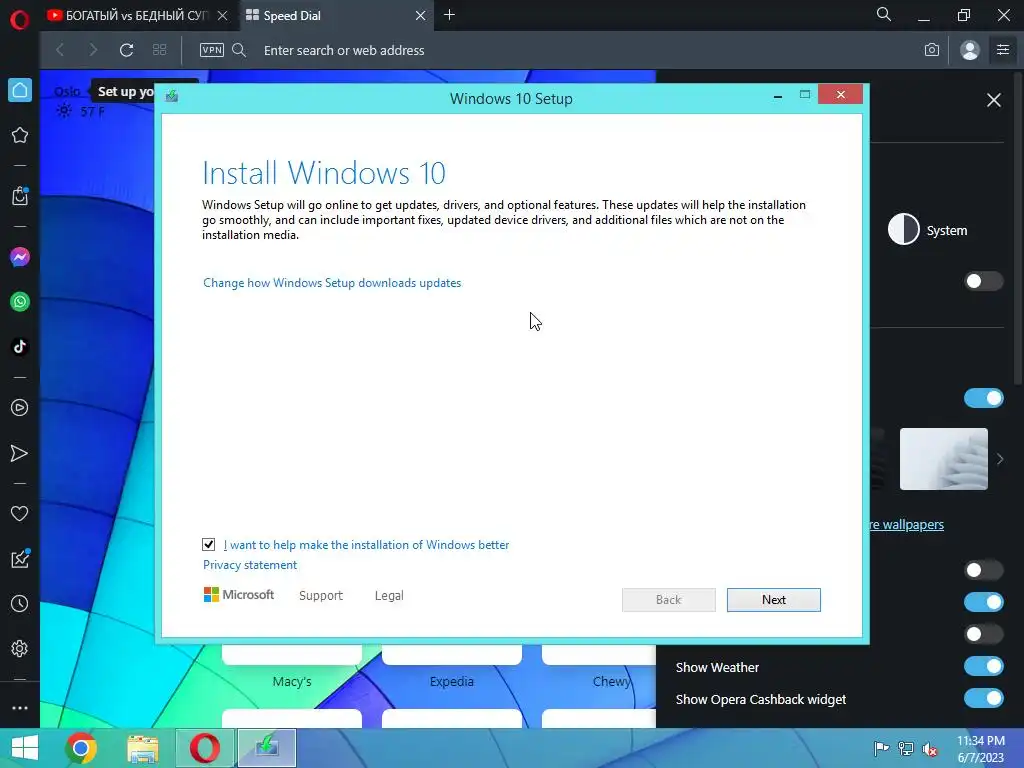Launch Google Chrome from taskbar
Screen dimensions: 1024x768
[81, 748]
